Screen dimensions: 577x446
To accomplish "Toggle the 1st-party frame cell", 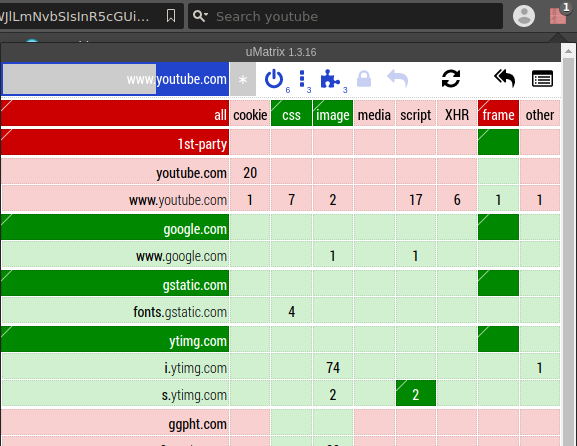I will [499, 142].
